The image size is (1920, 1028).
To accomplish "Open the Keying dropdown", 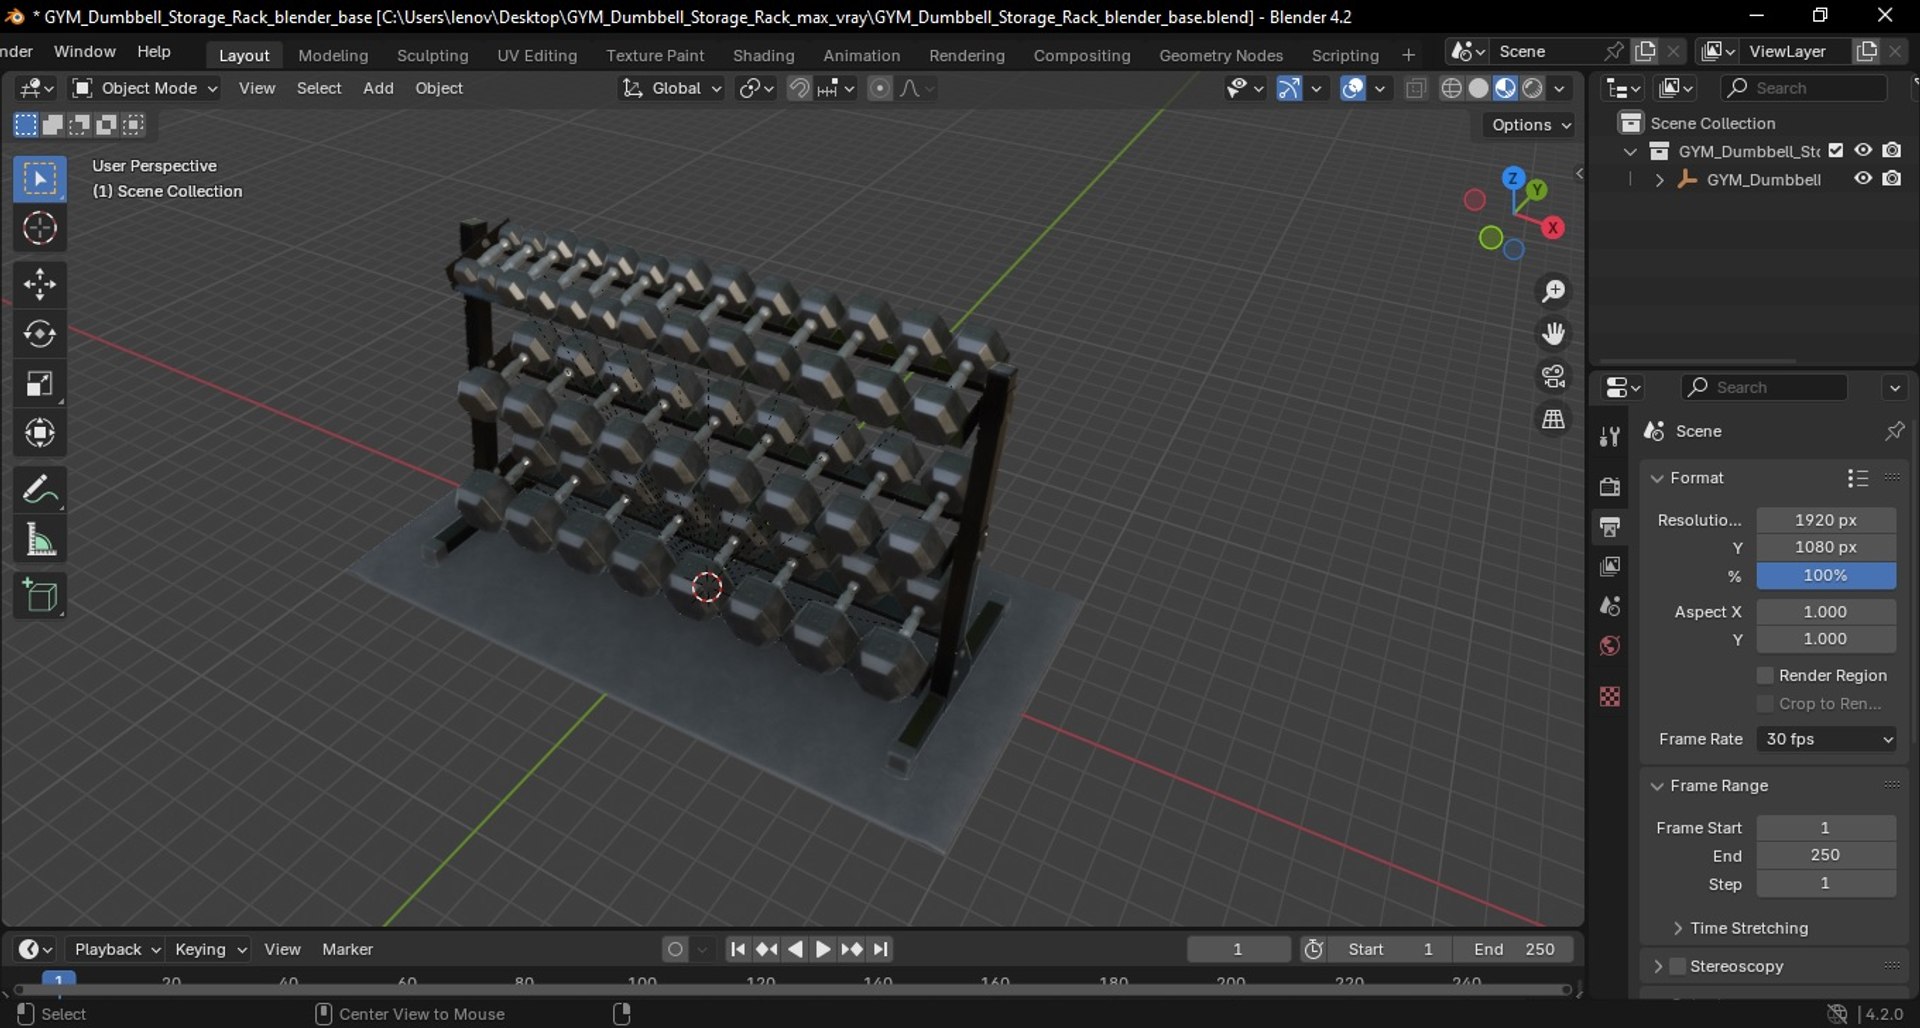I will click(209, 949).
